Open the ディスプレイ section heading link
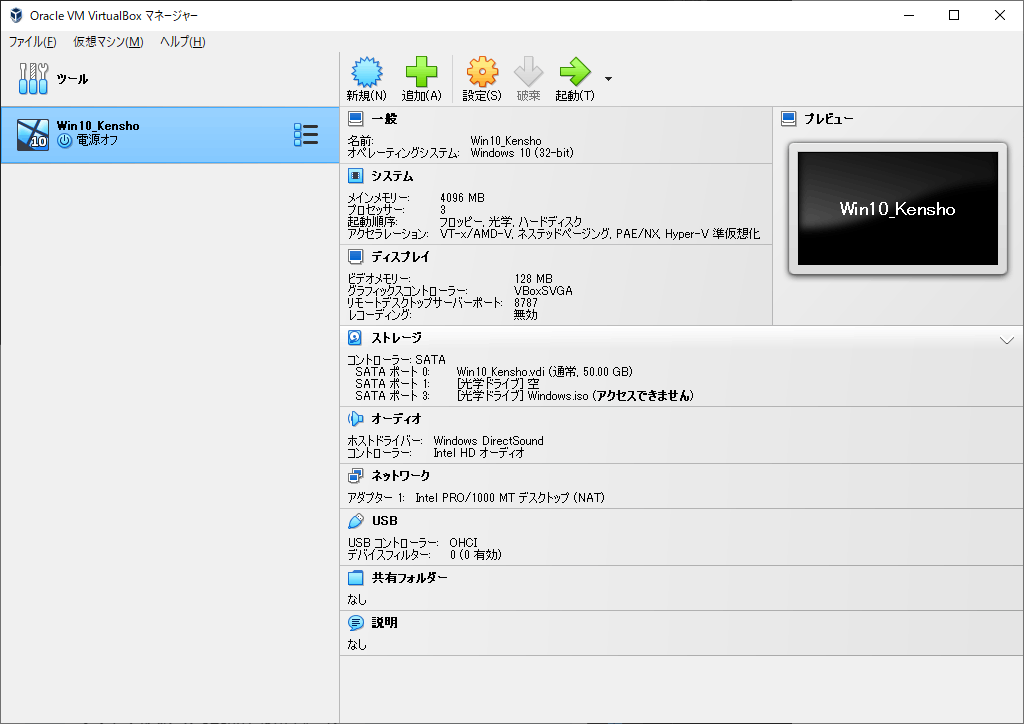 tap(400, 257)
